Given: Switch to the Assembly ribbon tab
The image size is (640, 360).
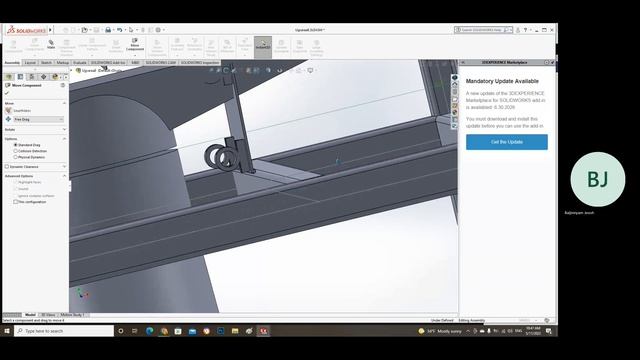Looking at the screenshot, I should click(12, 62).
